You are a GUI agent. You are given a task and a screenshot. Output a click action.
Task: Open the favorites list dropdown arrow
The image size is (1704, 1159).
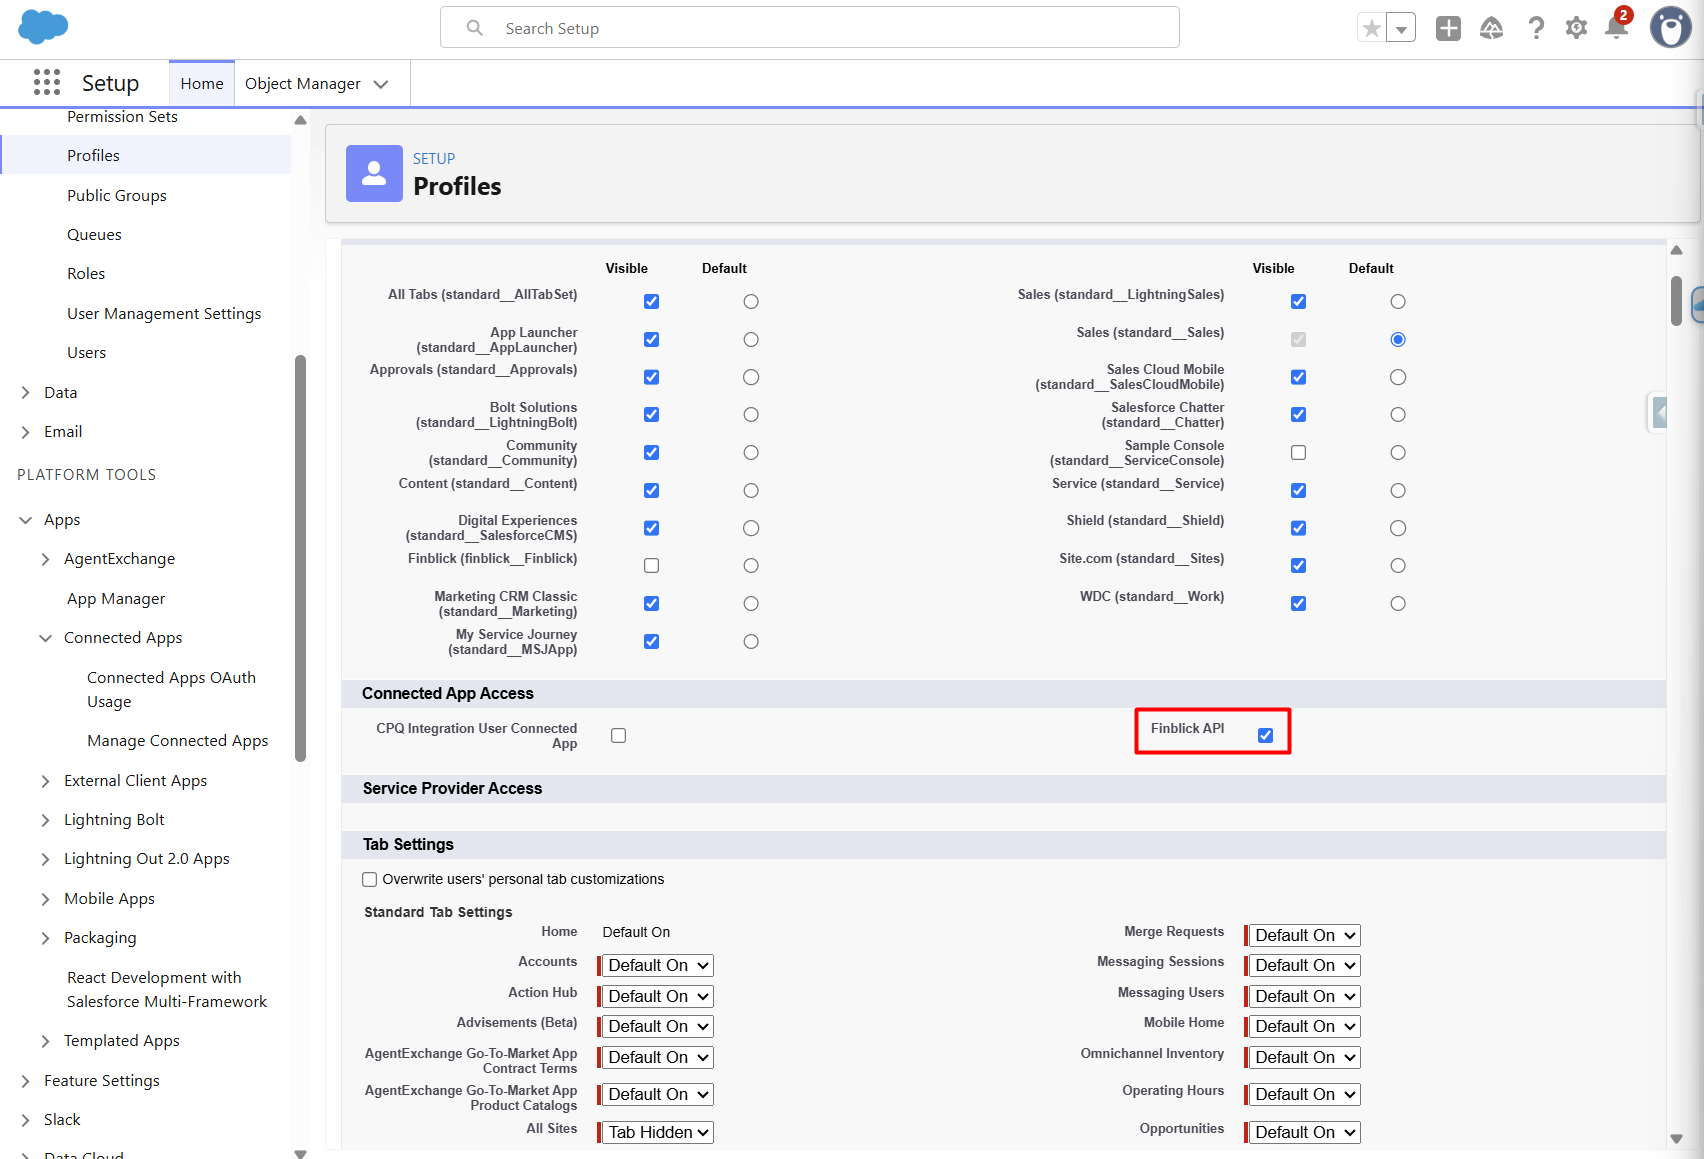point(1402,29)
